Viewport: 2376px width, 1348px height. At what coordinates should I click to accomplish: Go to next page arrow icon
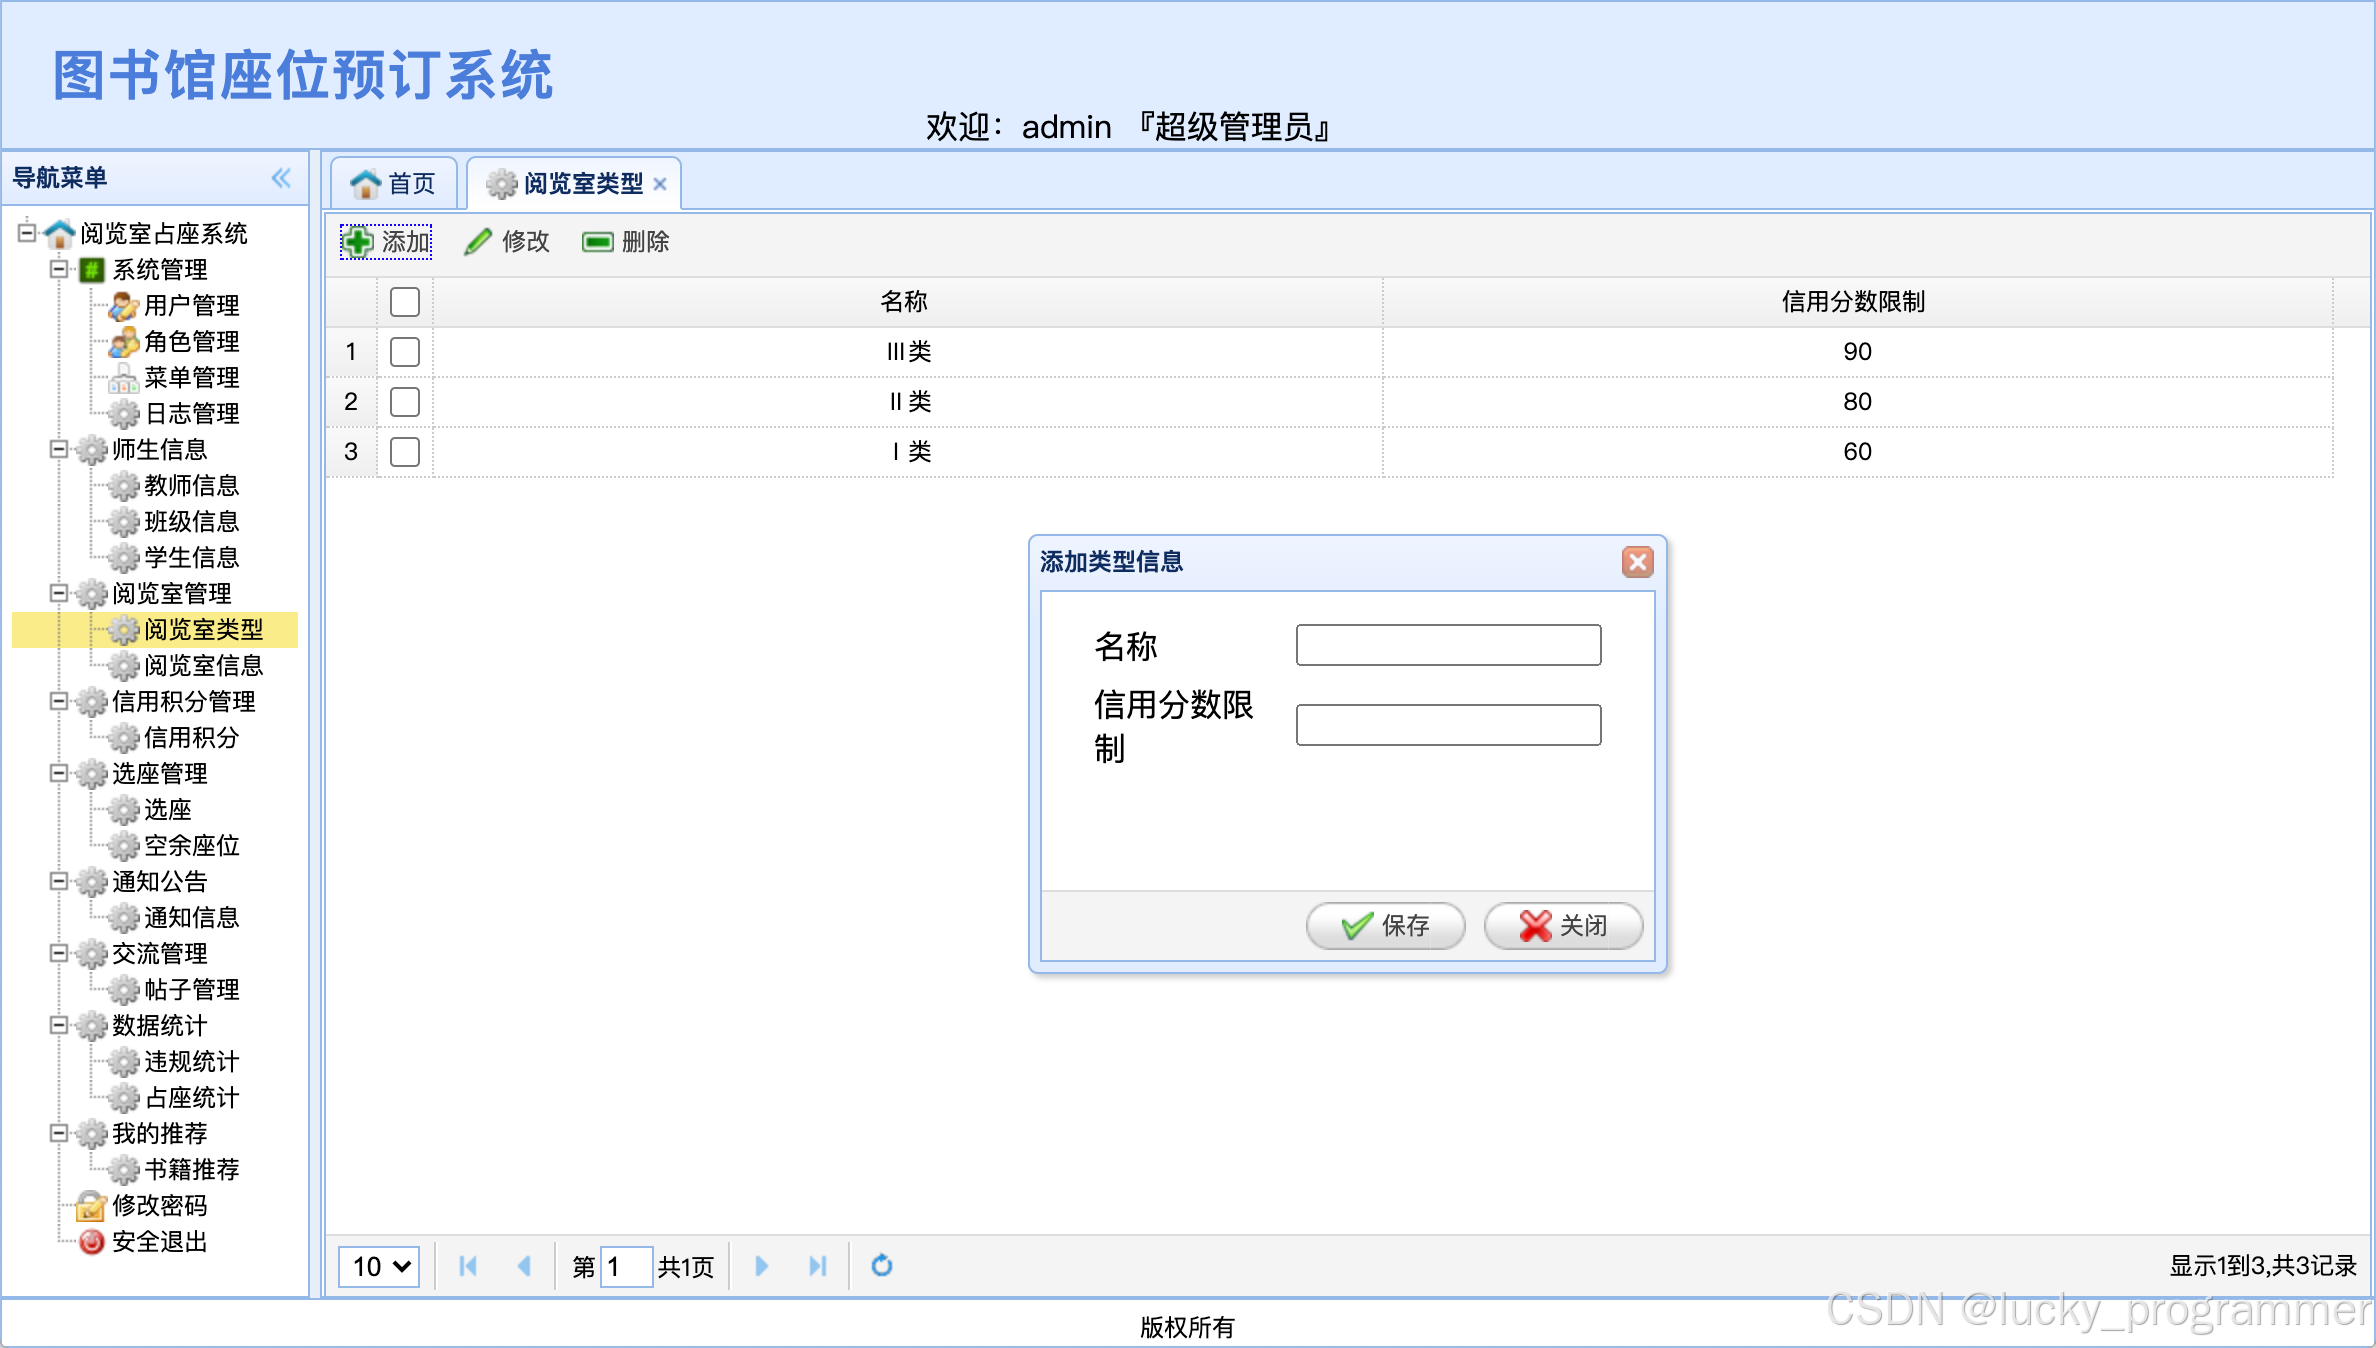coord(761,1266)
